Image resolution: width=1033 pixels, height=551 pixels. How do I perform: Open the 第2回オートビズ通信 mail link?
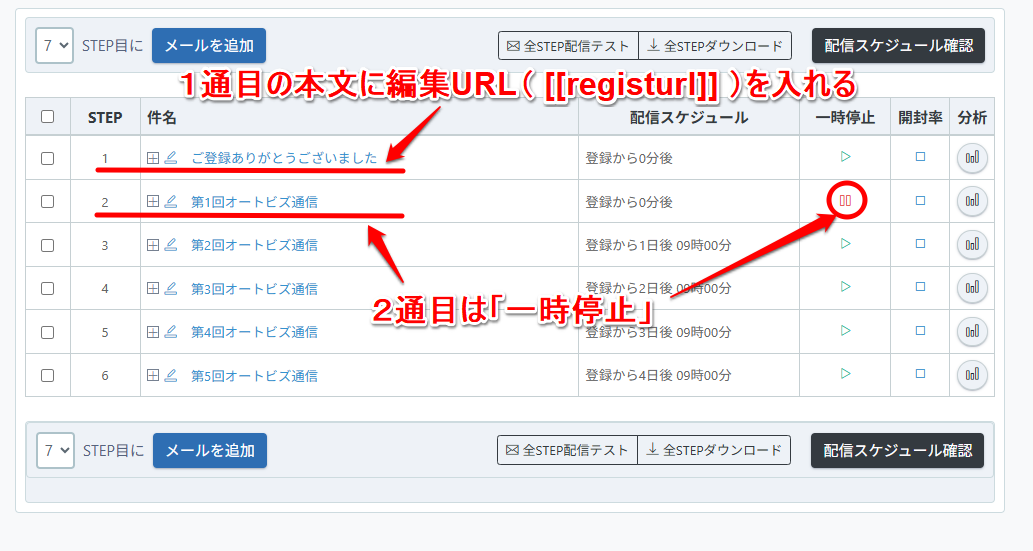coord(254,245)
